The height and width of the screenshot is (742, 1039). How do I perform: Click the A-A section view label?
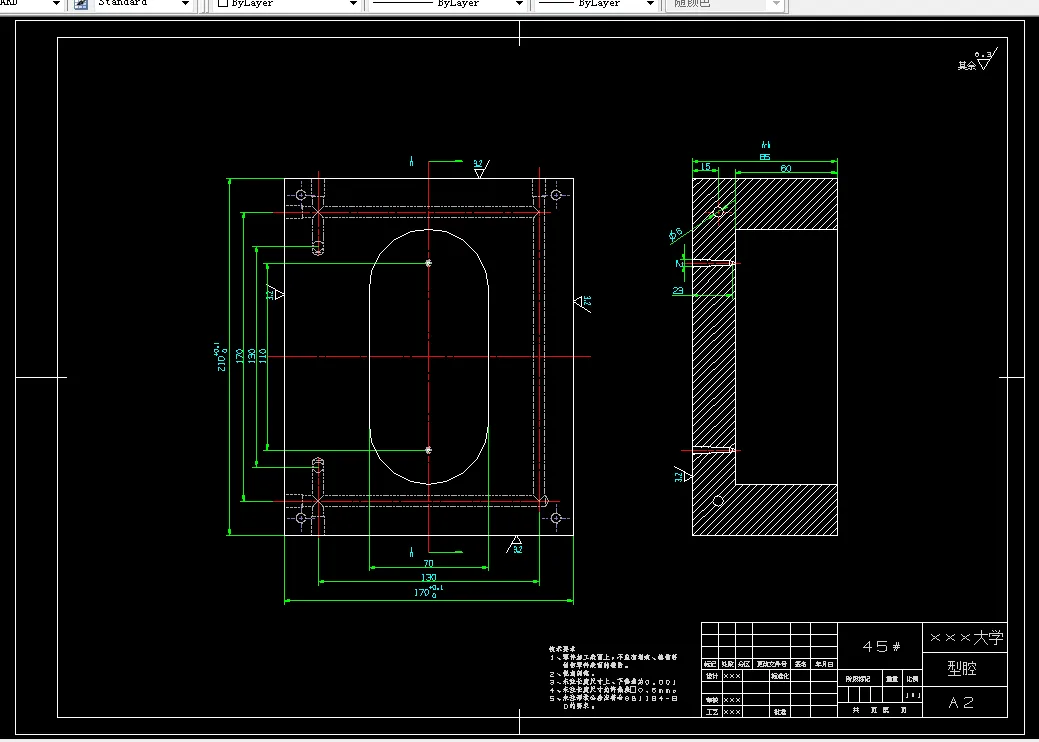(x=765, y=144)
